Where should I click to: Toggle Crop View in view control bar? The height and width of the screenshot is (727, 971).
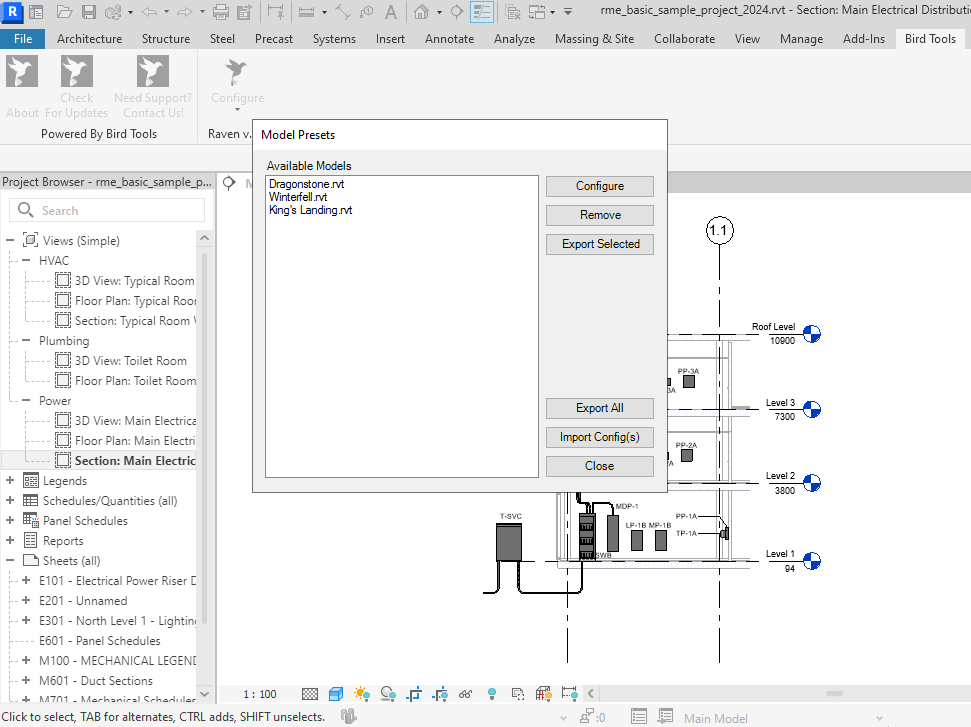point(413,694)
